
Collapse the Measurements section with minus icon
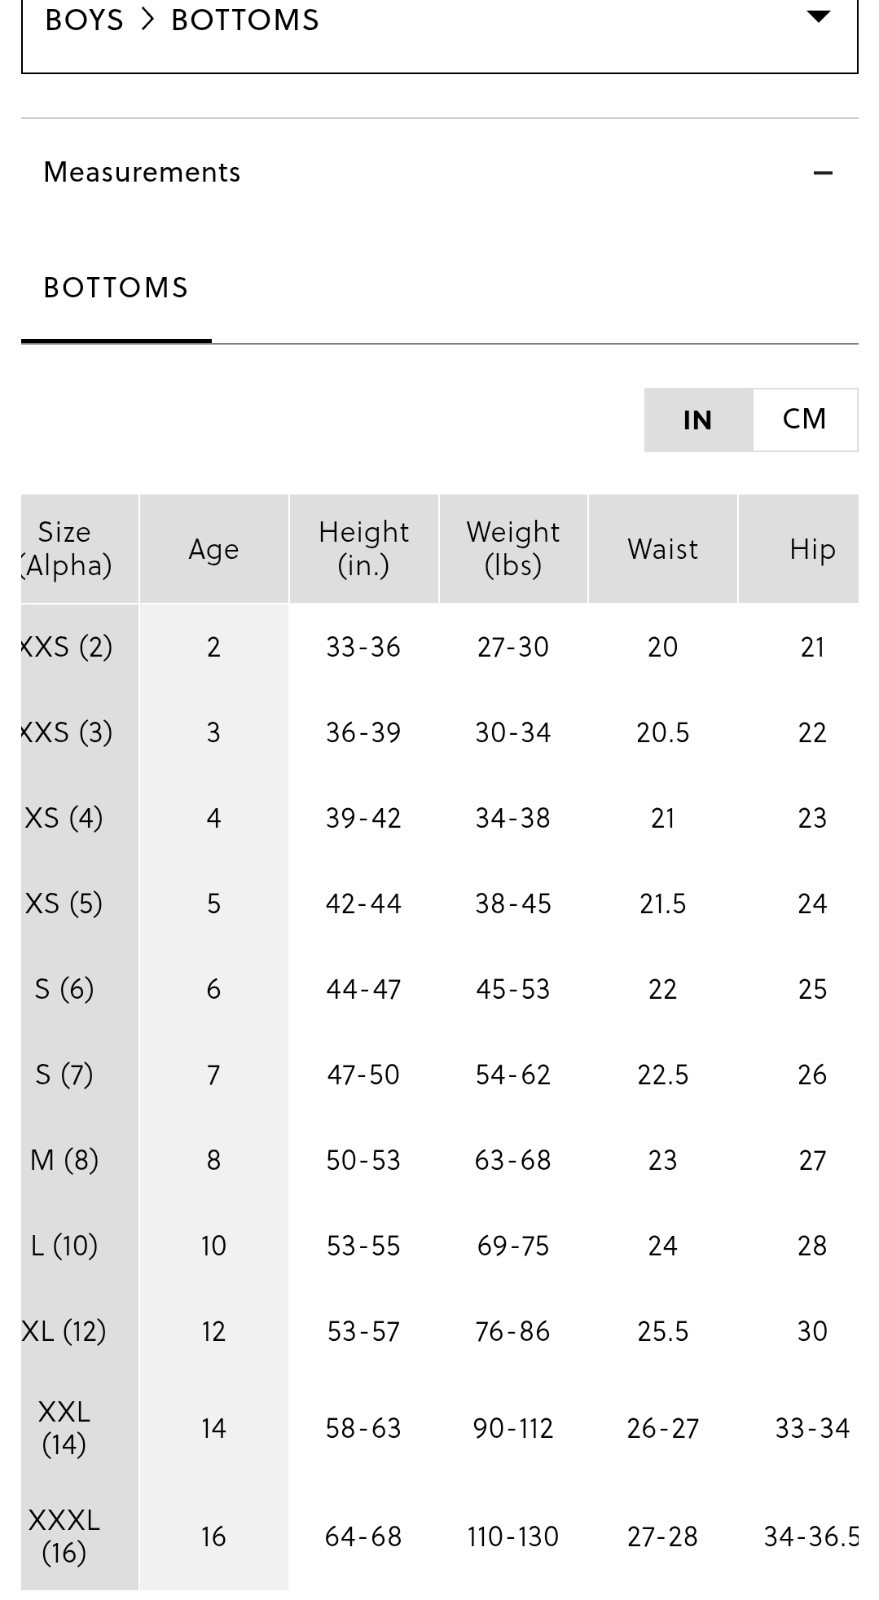(x=823, y=173)
